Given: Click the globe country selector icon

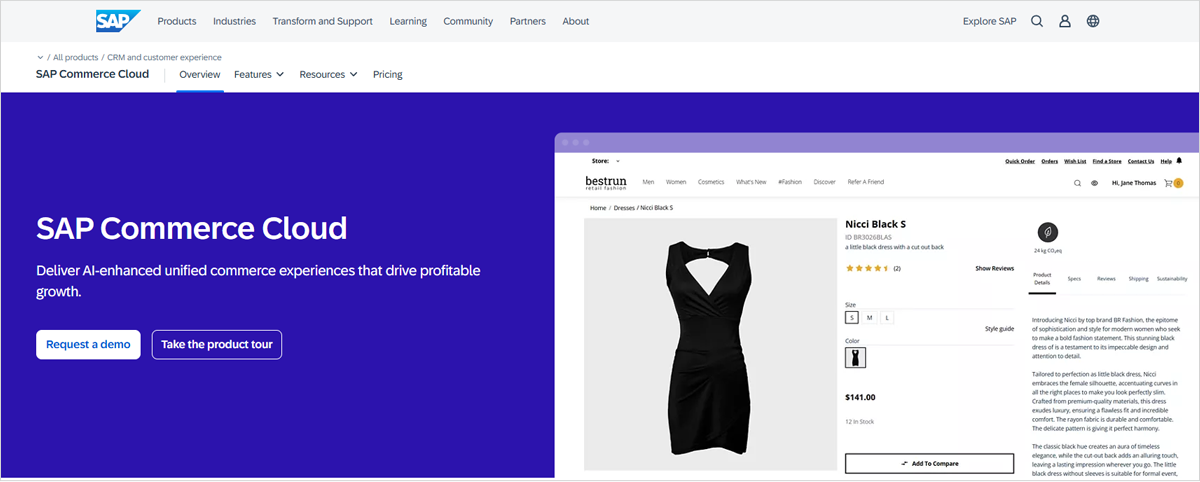Looking at the screenshot, I should [1093, 21].
